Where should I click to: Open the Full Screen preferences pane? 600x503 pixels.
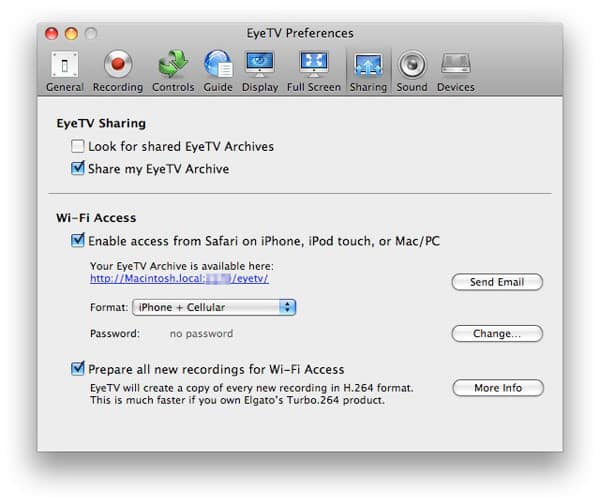point(314,72)
